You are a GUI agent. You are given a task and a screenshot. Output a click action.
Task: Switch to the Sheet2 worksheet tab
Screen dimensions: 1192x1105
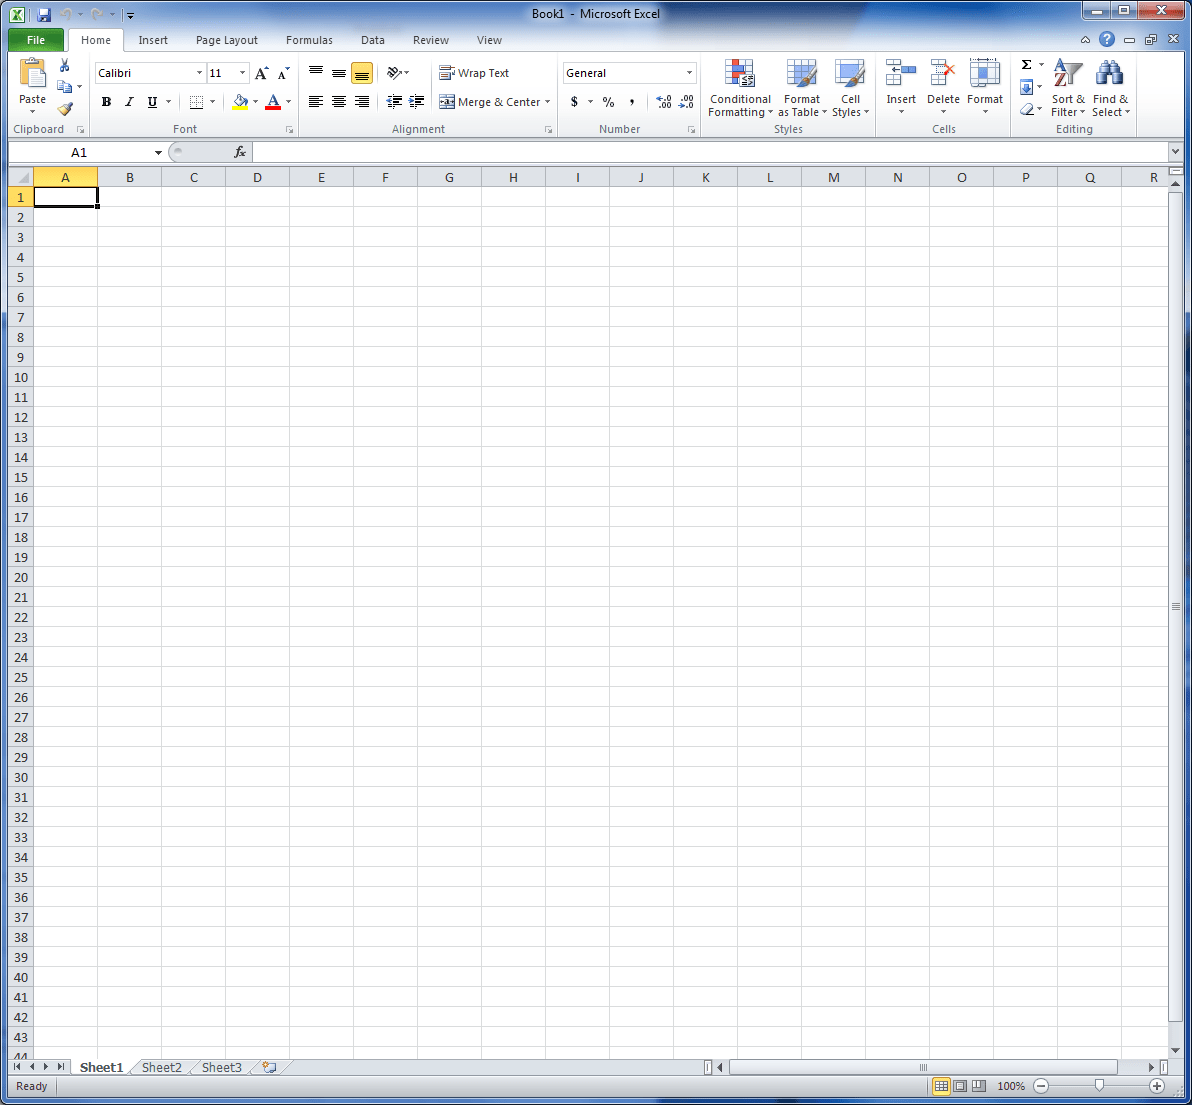[162, 1067]
